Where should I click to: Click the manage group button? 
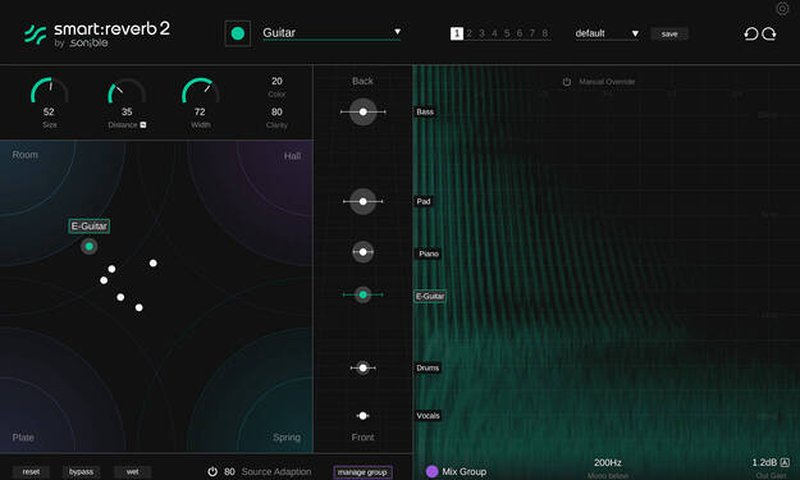coord(363,472)
